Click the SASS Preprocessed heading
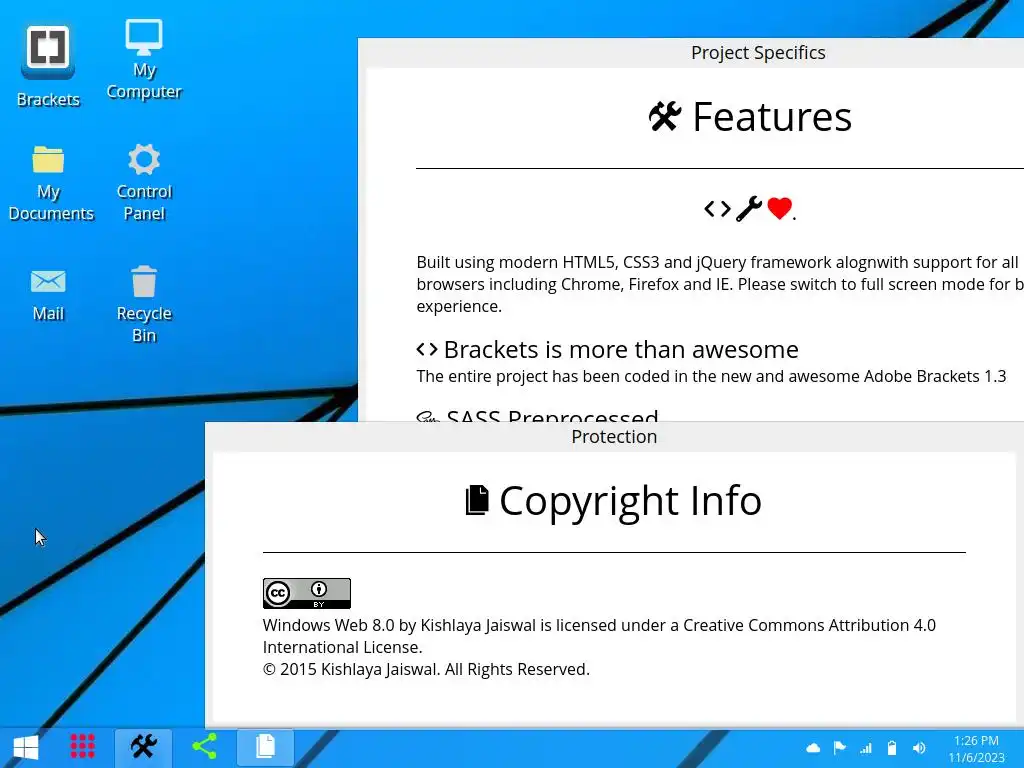Viewport: 1024px width, 768px height. (552, 415)
